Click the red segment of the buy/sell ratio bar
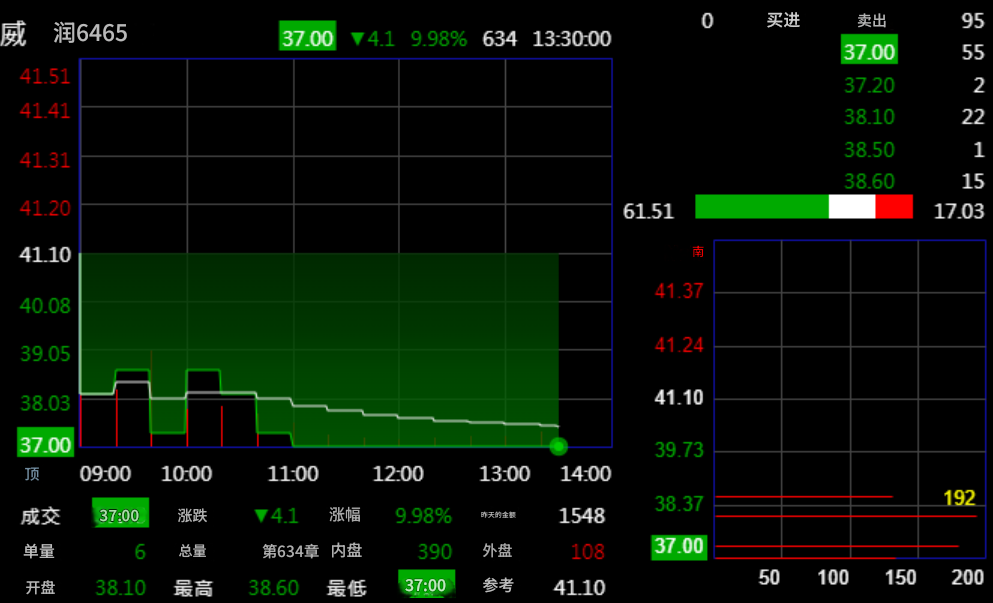Viewport: 993px width, 603px height. click(894, 207)
